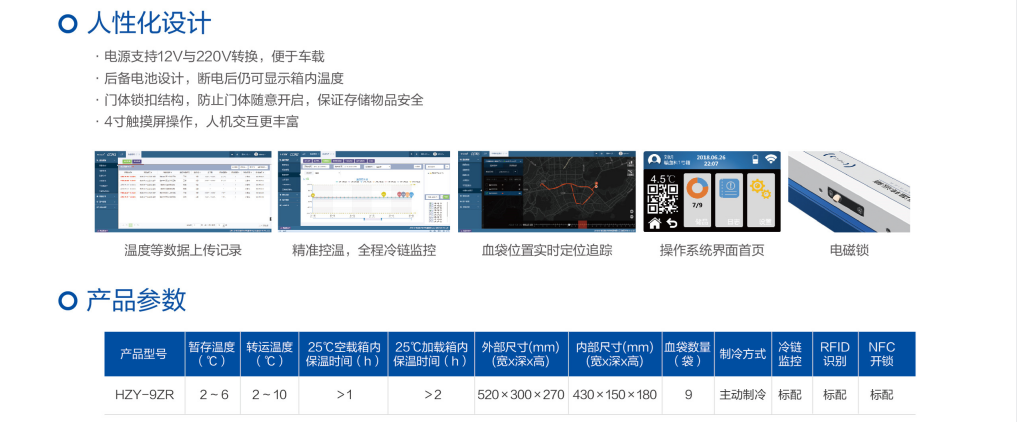1017x422 pixels.
Task: Click the 25℃空载箱内保温时间 header
Action: tap(344, 354)
